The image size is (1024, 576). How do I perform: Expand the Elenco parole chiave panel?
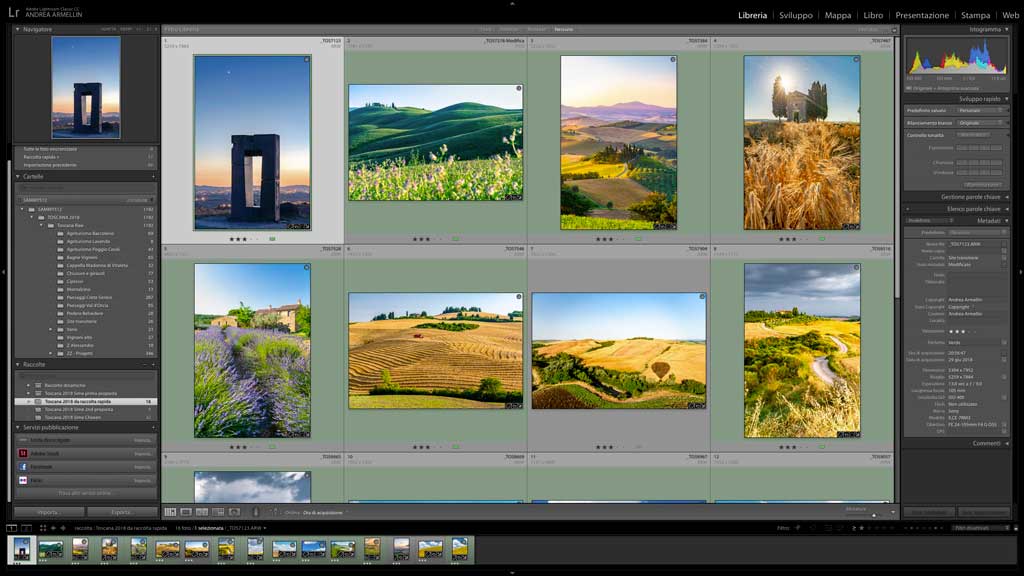click(1006, 209)
